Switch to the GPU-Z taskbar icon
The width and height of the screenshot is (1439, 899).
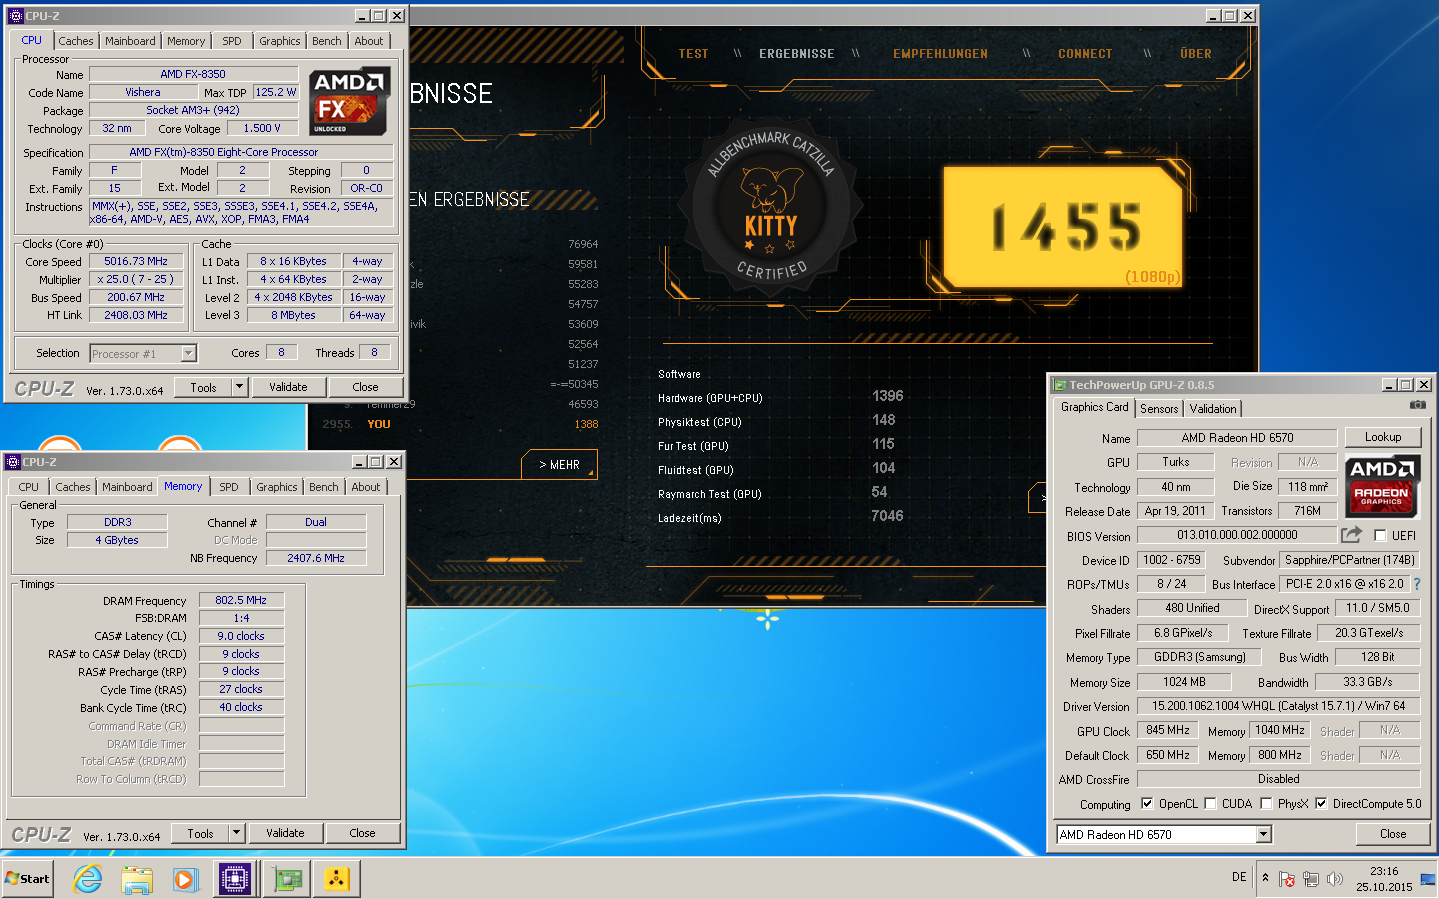click(287, 879)
